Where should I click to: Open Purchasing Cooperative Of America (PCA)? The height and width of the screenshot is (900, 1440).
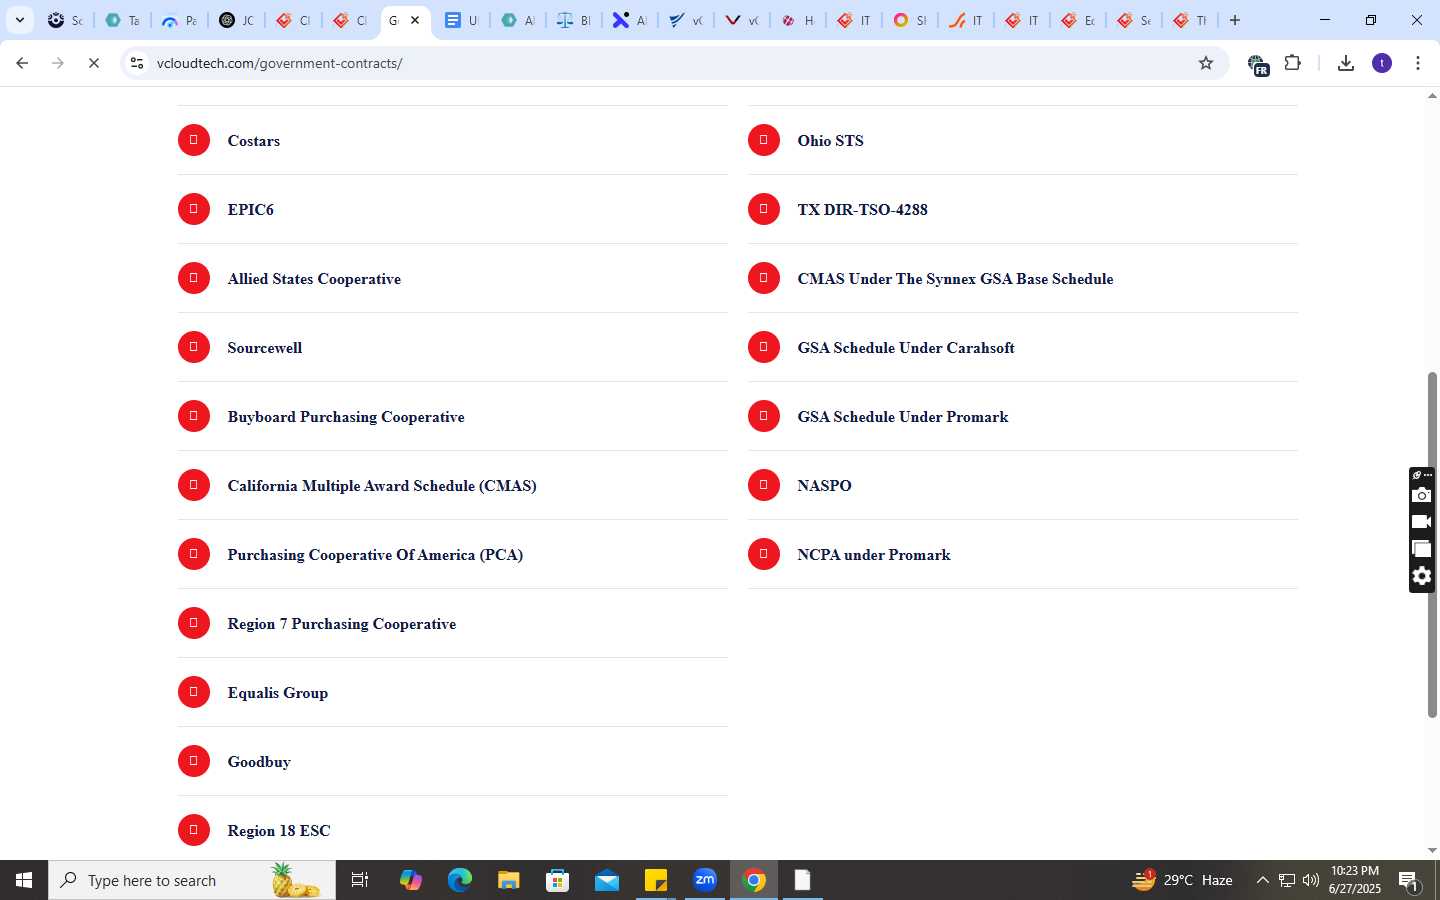pyautogui.click(x=375, y=555)
